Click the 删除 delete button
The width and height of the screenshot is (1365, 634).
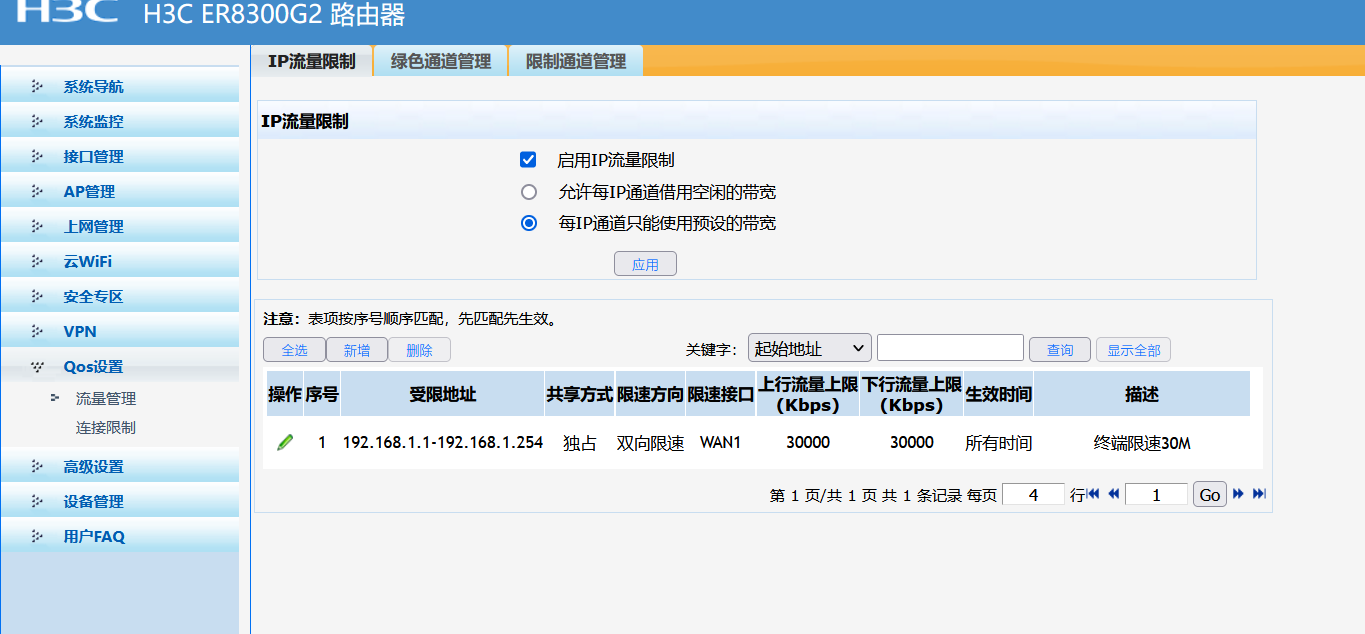point(419,350)
